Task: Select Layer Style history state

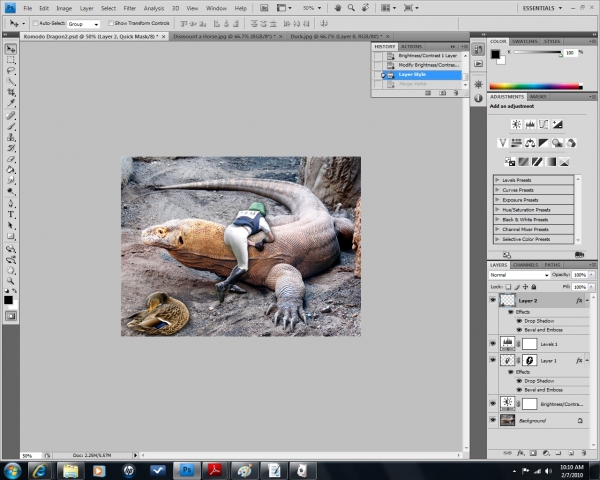Action: (423, 75)
